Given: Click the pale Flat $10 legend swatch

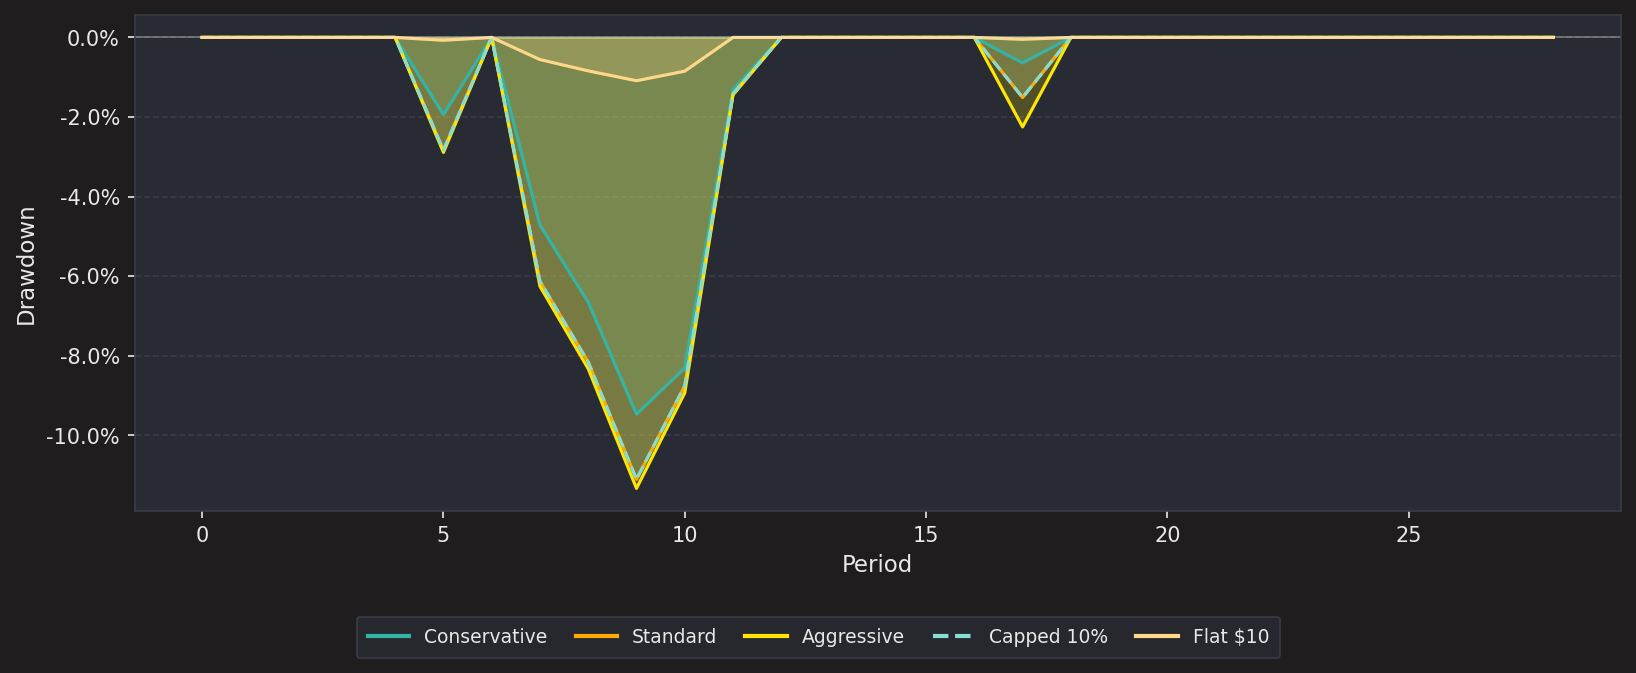Looking at the screenshot, I should coord(1158,637).
